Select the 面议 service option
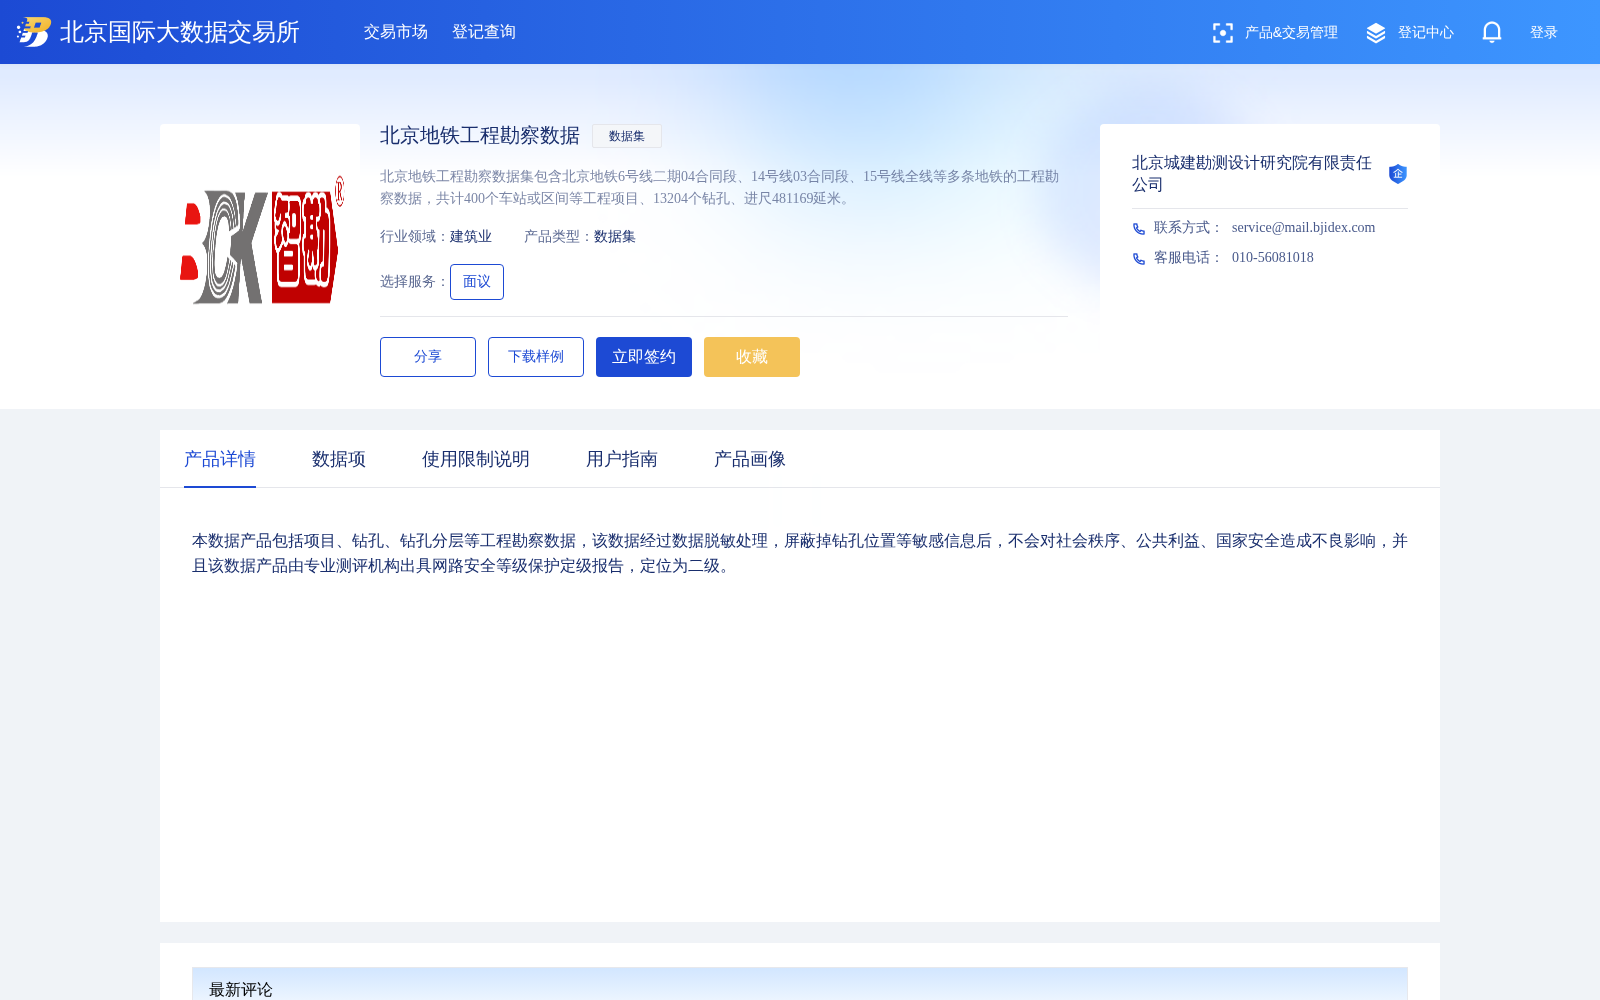 click(x=477, y=282)
